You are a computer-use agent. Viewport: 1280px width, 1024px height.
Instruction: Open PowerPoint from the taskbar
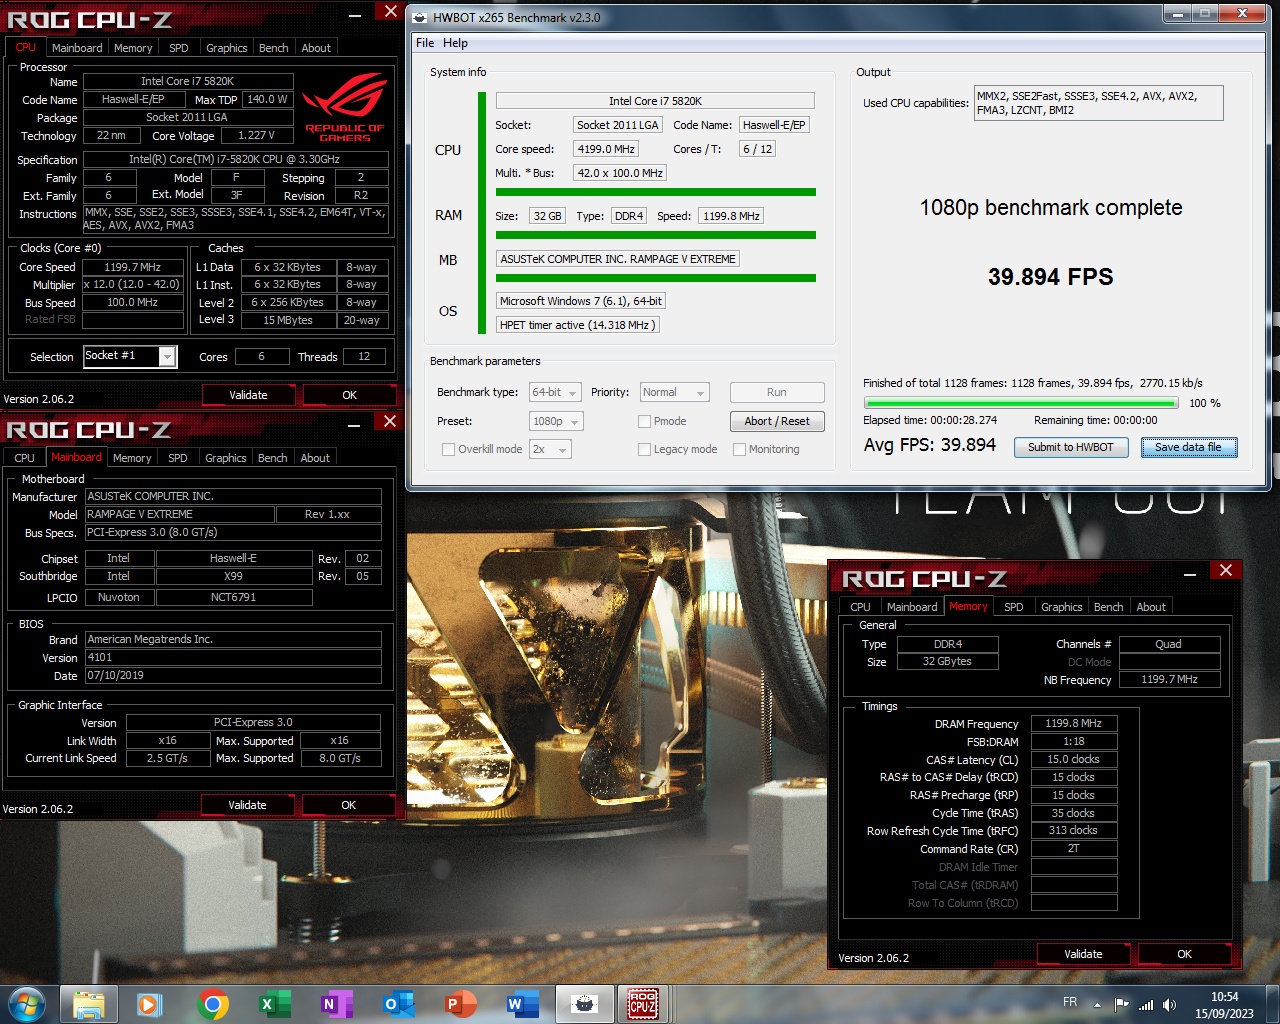click(459, 1004)
